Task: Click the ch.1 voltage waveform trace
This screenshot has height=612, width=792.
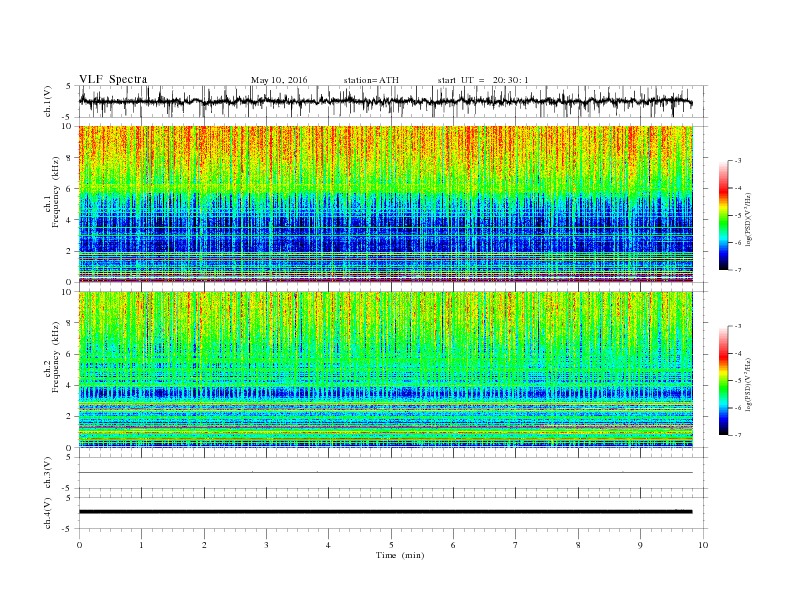Action: [x=385, y=101]
